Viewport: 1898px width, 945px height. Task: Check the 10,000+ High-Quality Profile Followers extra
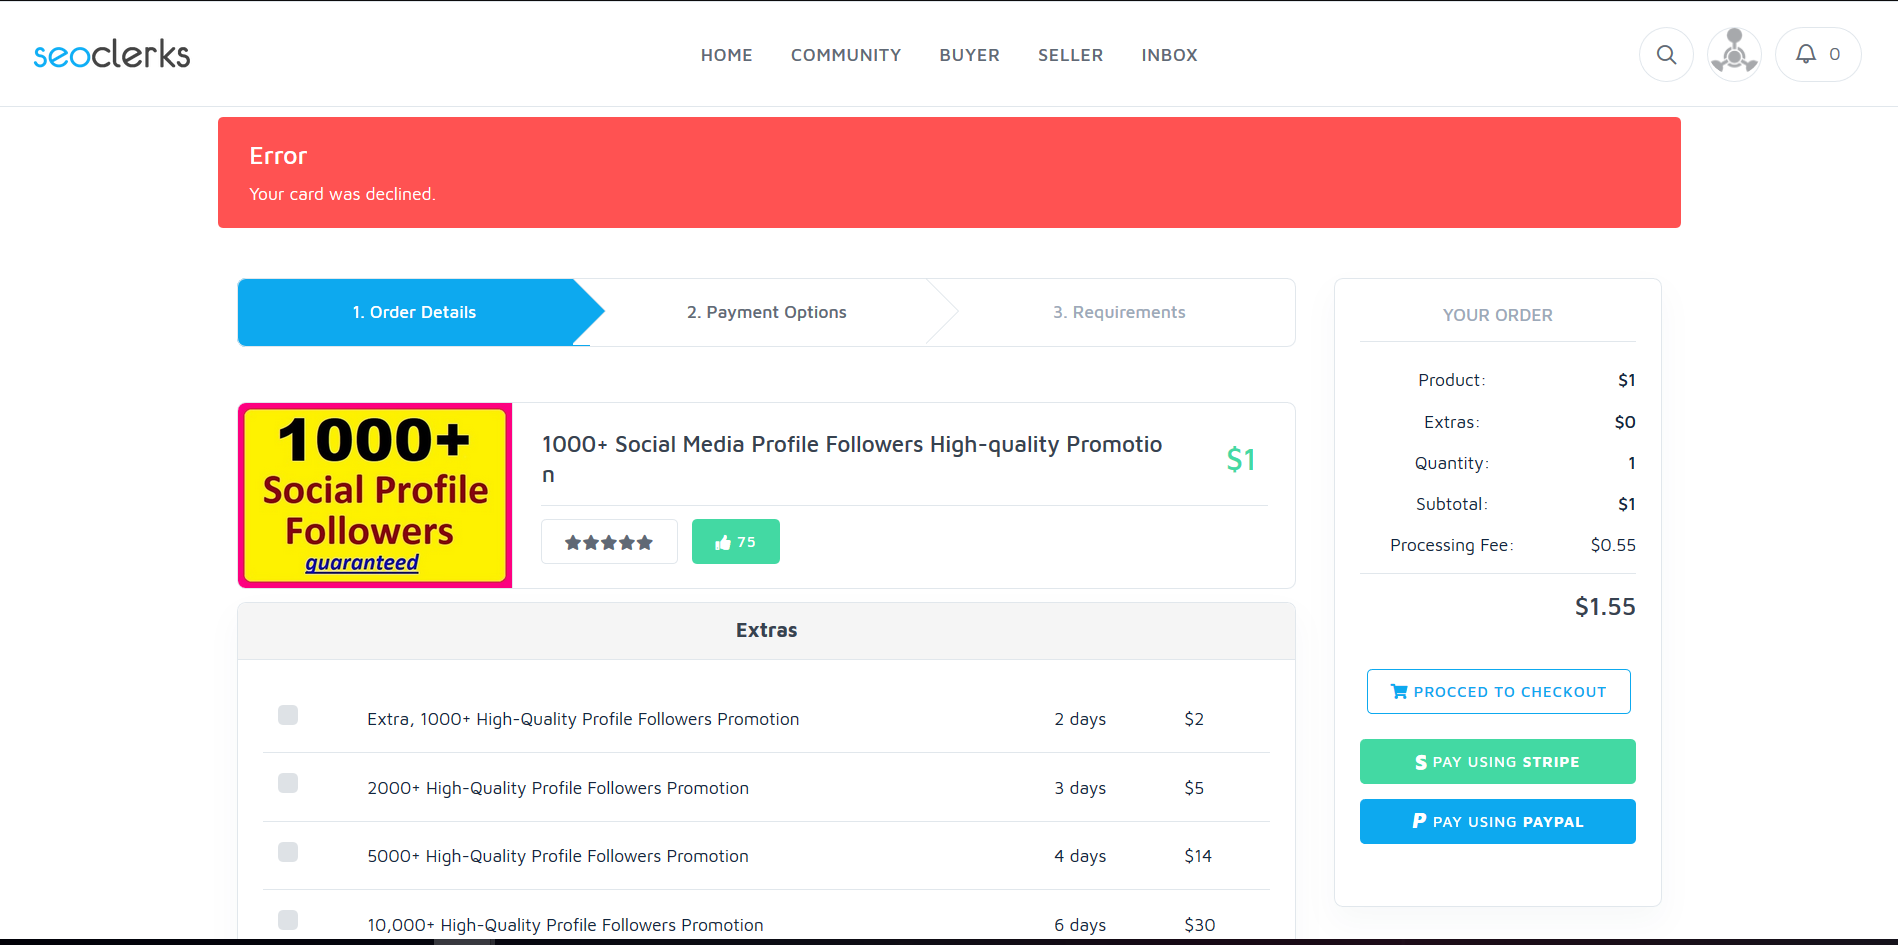click(x=288, y=920)
